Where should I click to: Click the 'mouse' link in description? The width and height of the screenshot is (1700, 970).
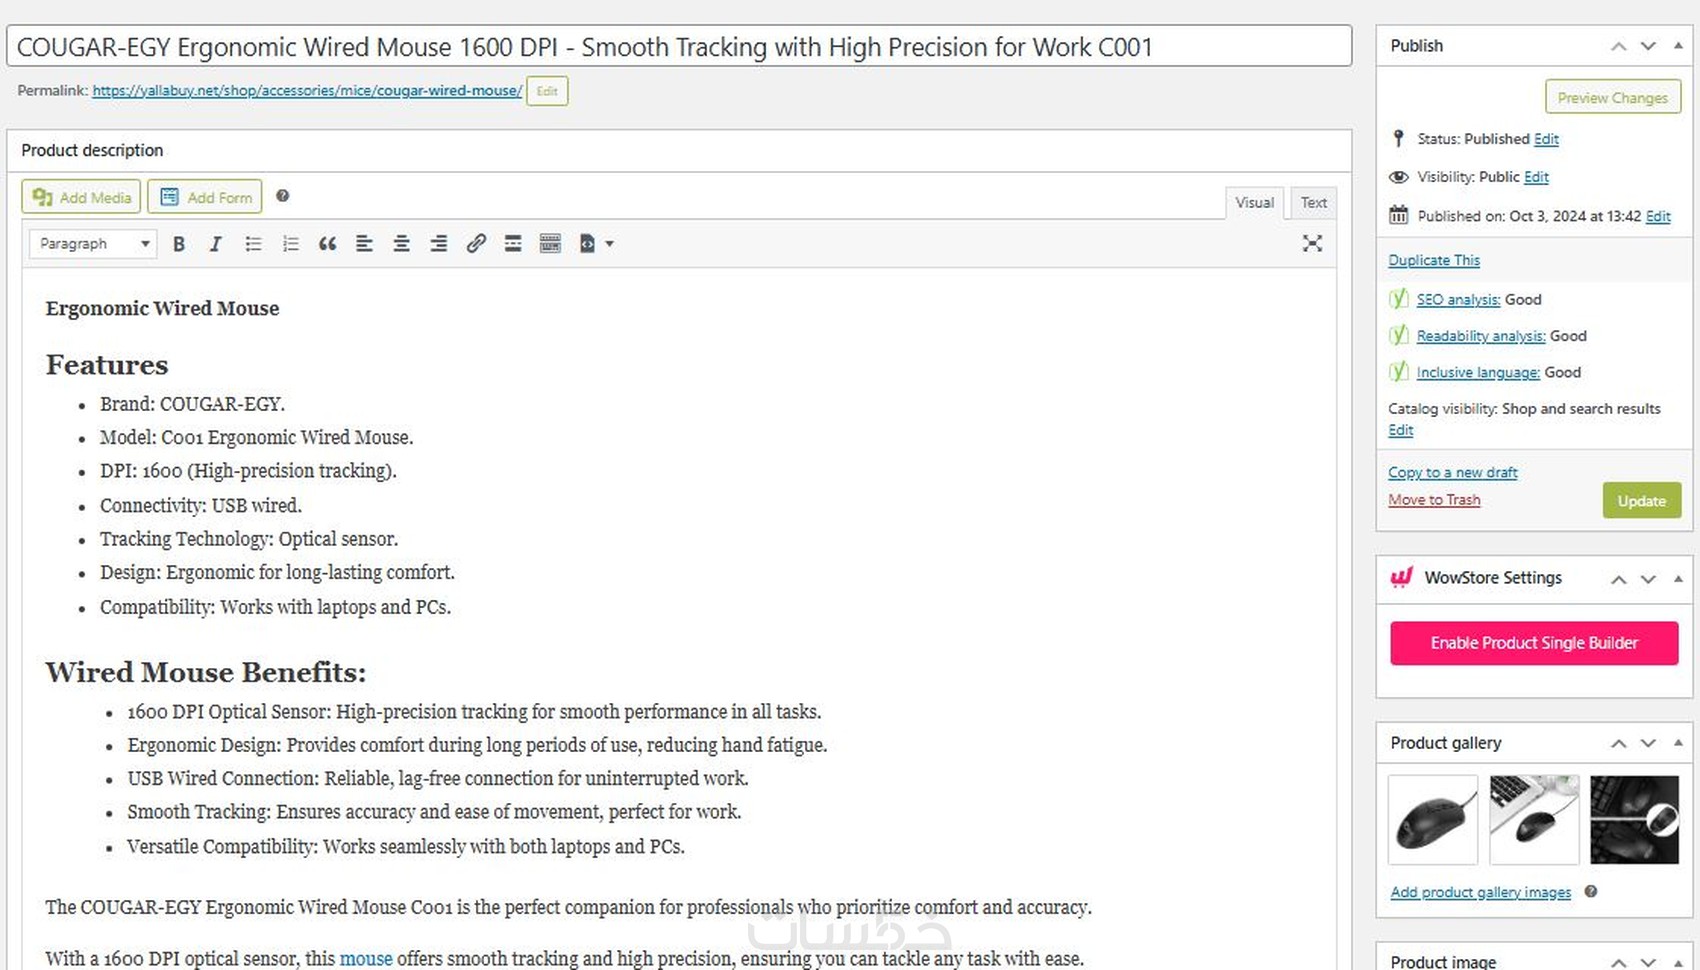(366, 958)
